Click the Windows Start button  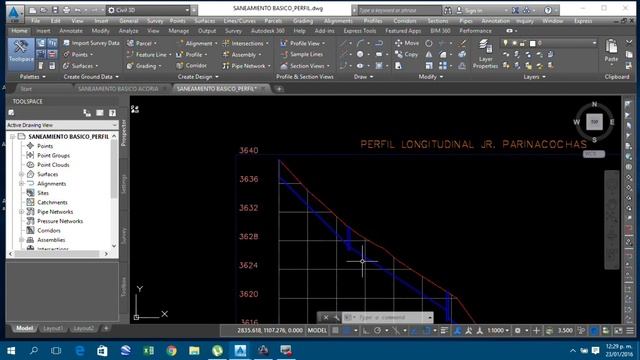tap(11, 350)
